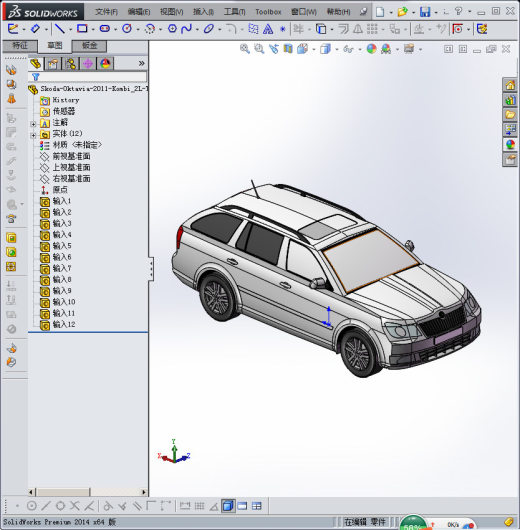The height and width of the screenshot is (530, 520).
Task: Select the Corner Rectangle sketch tool
Action: [82, 29]
